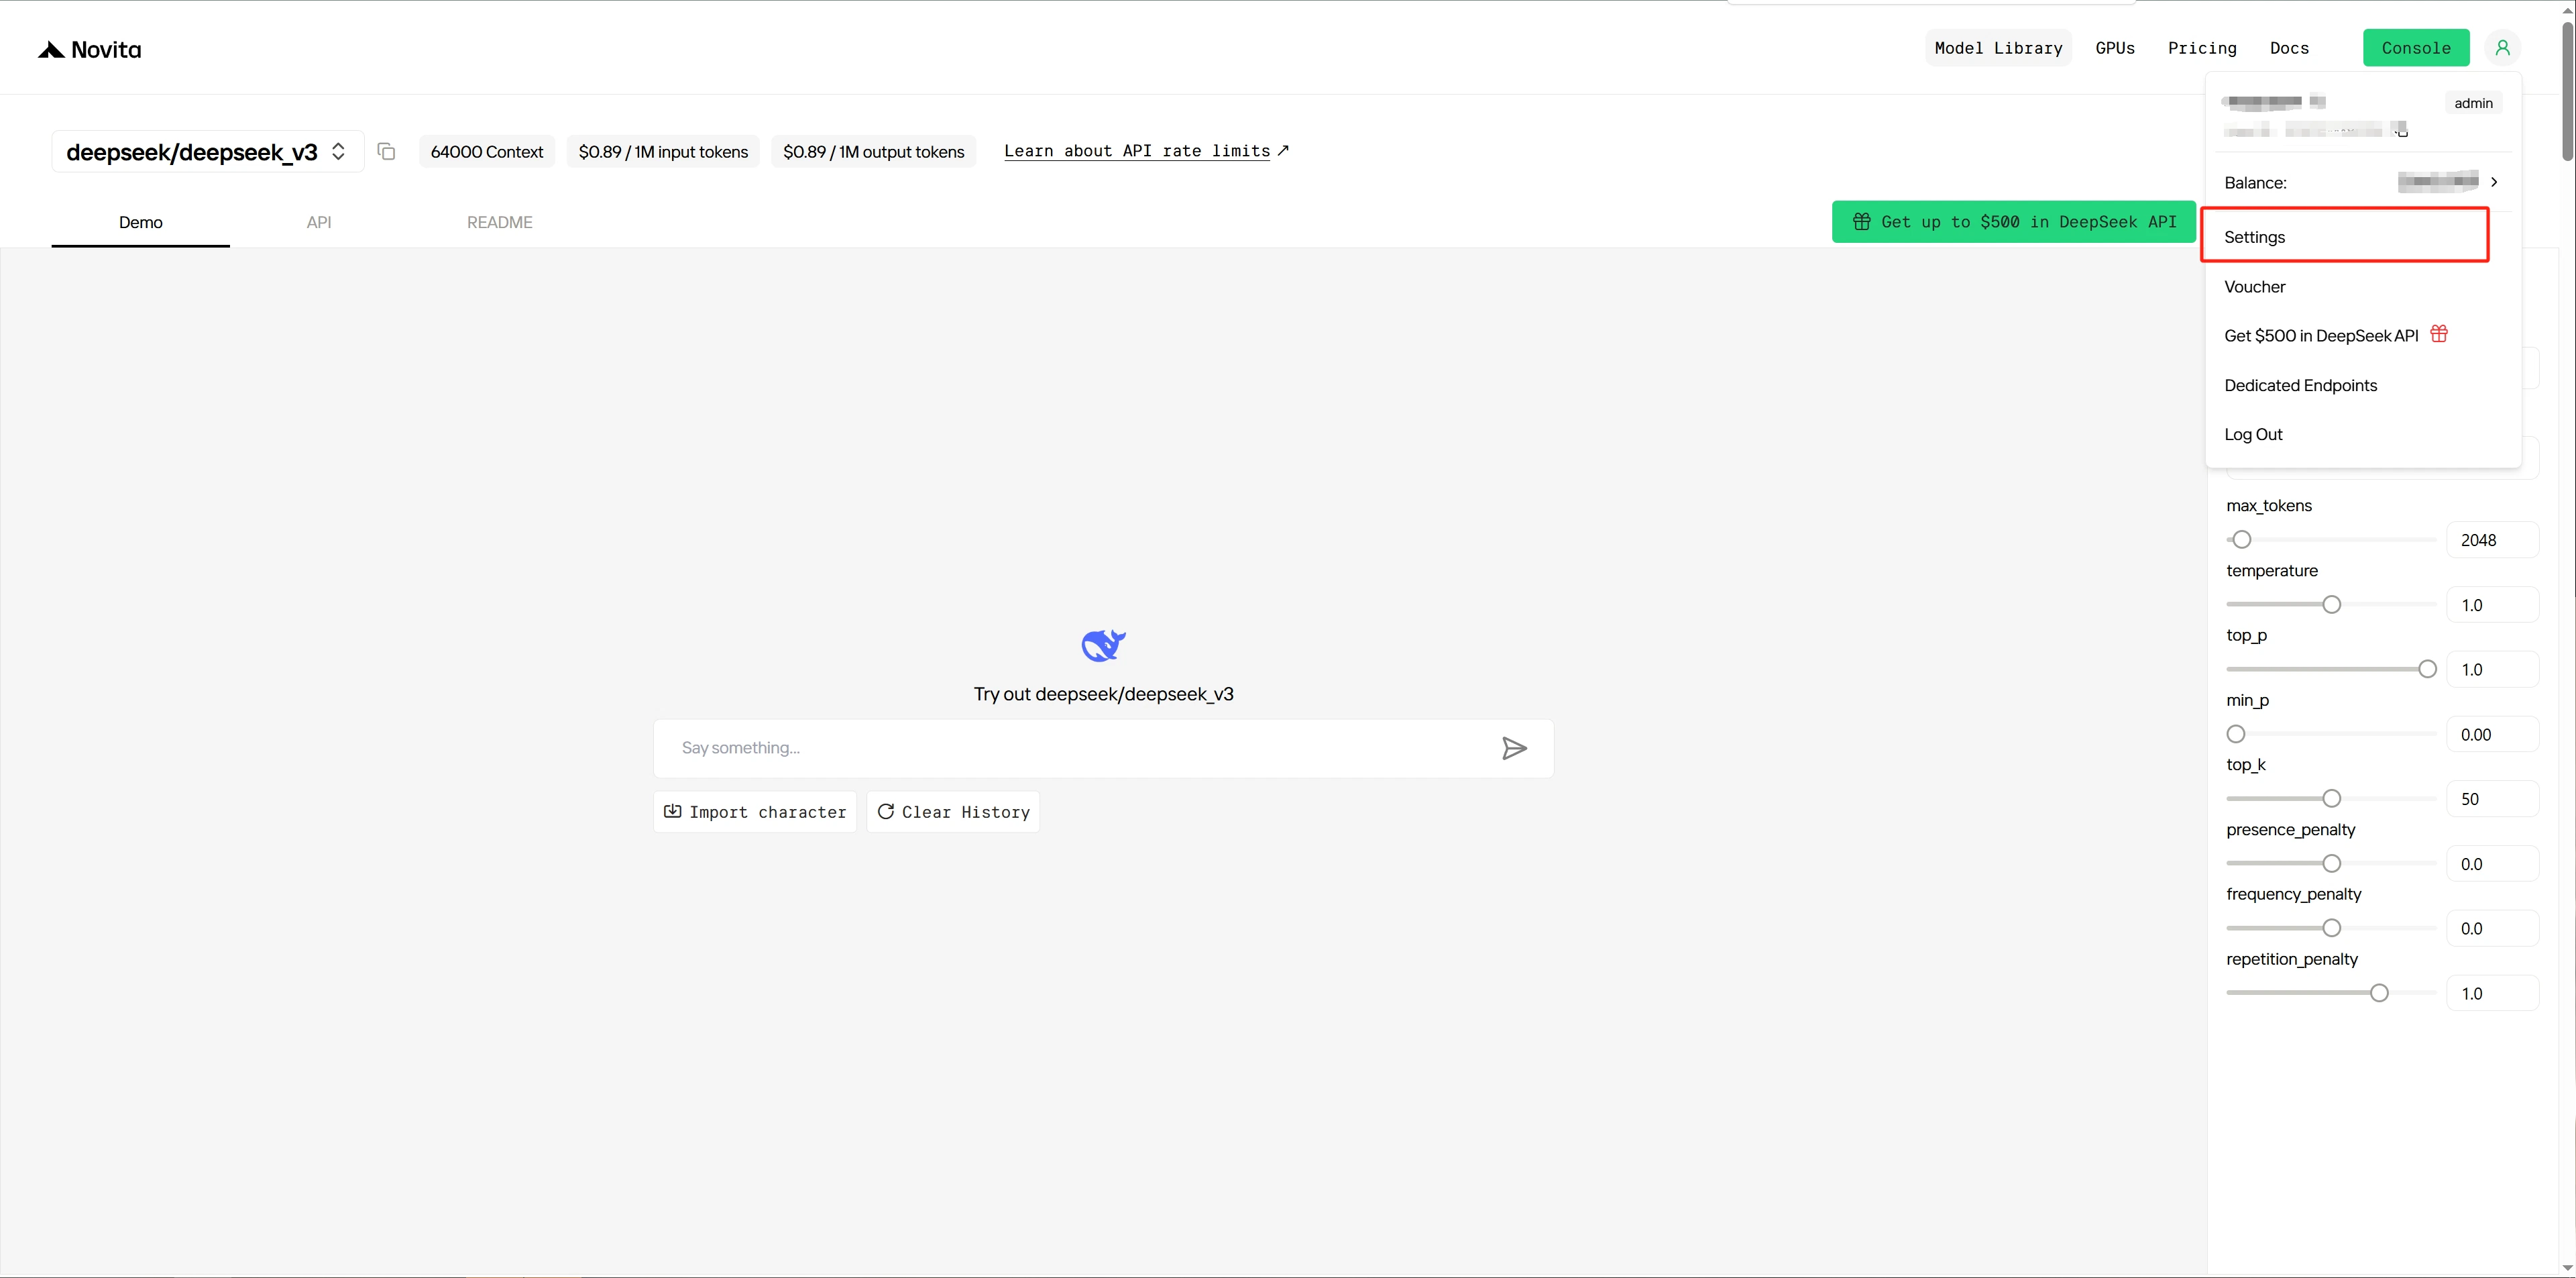Open the README tab

[500, 222]
